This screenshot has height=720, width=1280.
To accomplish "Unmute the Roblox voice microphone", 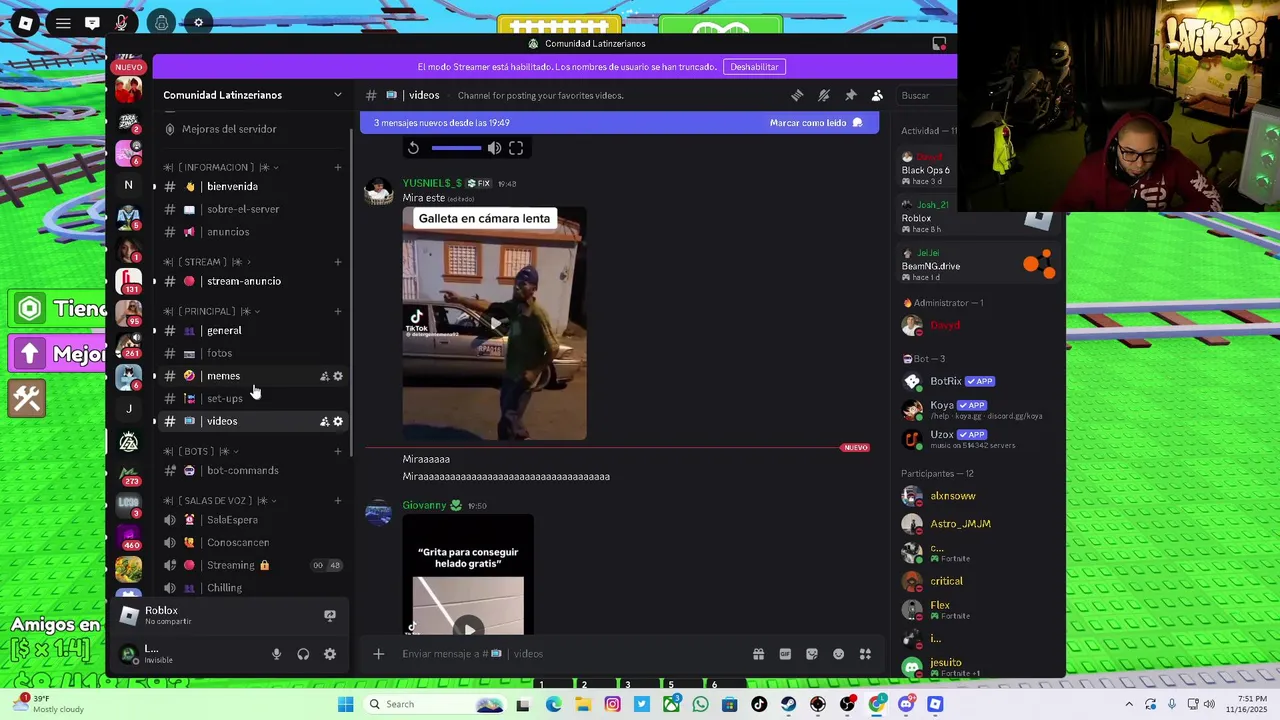I will tap(121, 23).
